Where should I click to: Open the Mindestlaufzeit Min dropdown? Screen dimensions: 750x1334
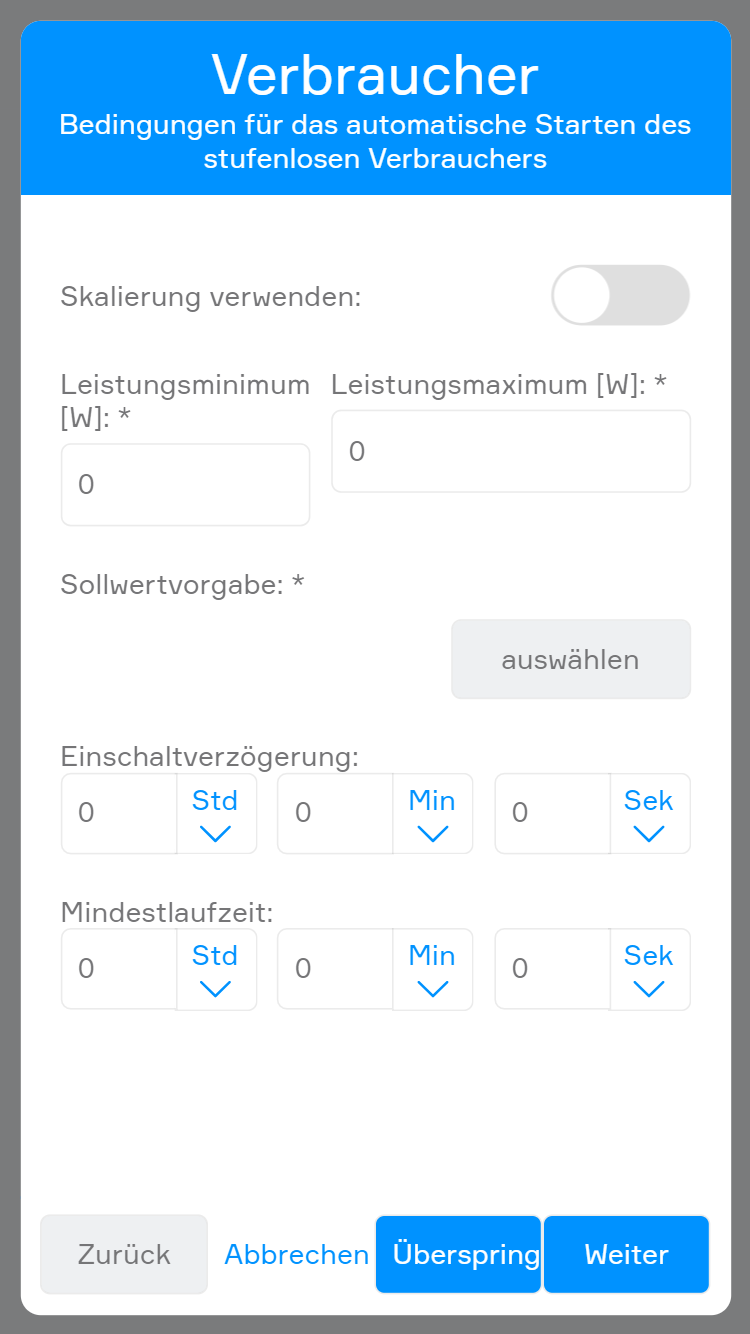(432, 970)
